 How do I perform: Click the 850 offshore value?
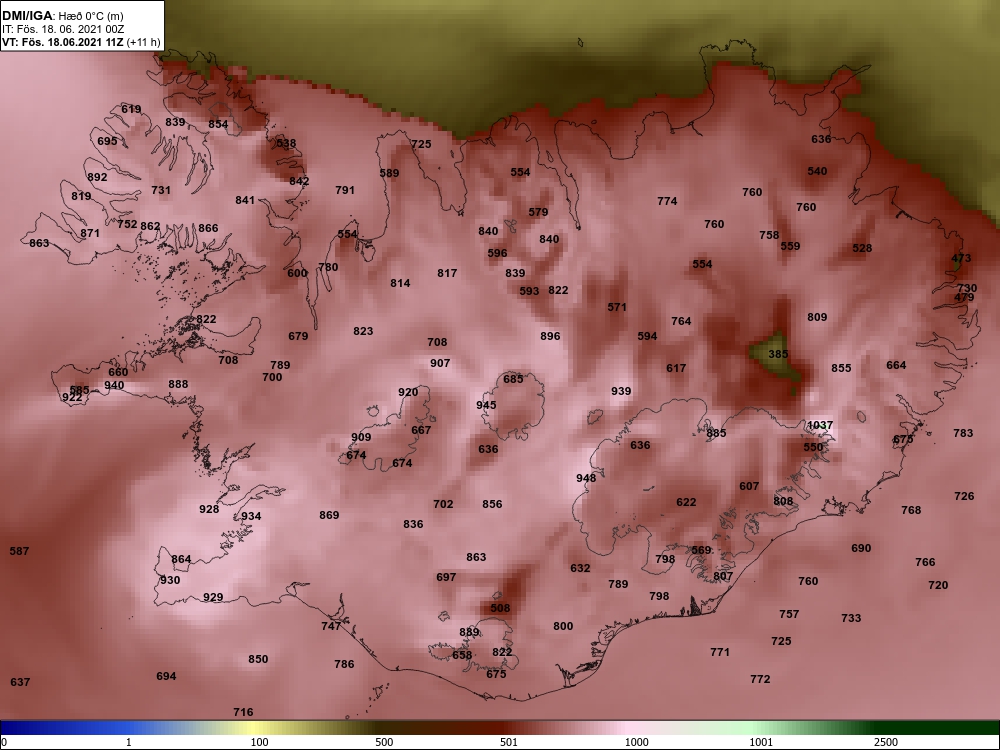coord(258,659)
